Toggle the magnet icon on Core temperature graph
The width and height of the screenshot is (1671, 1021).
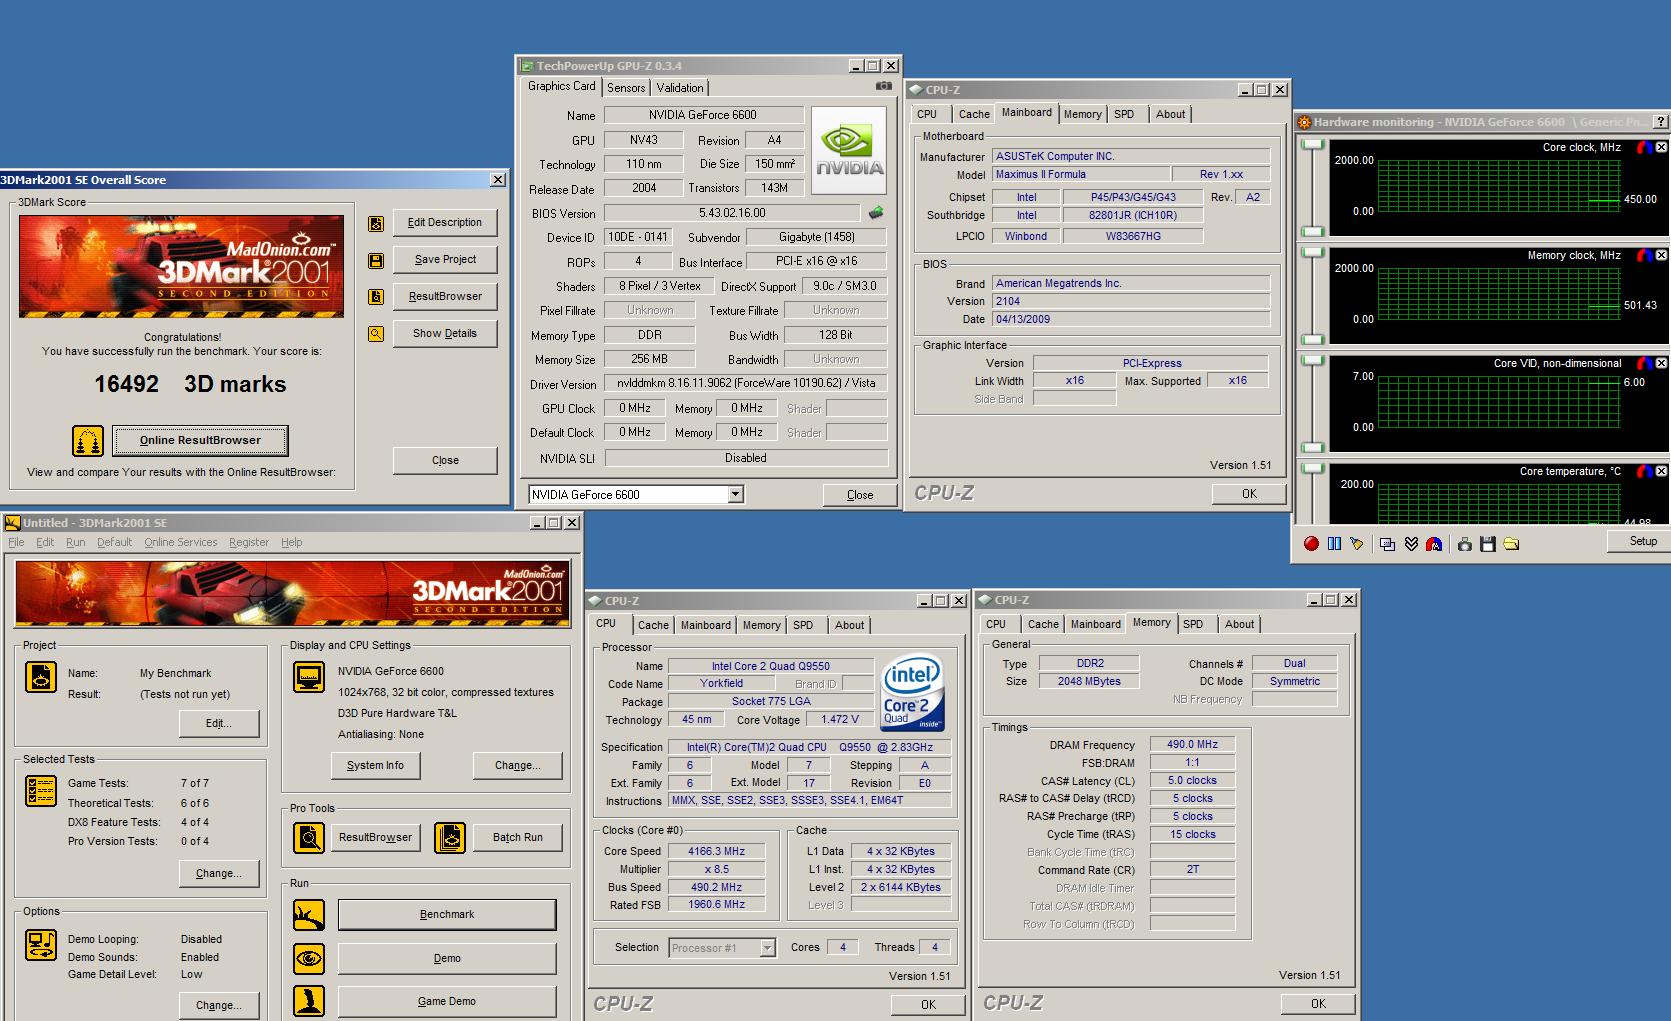[x=1644, y=471]
